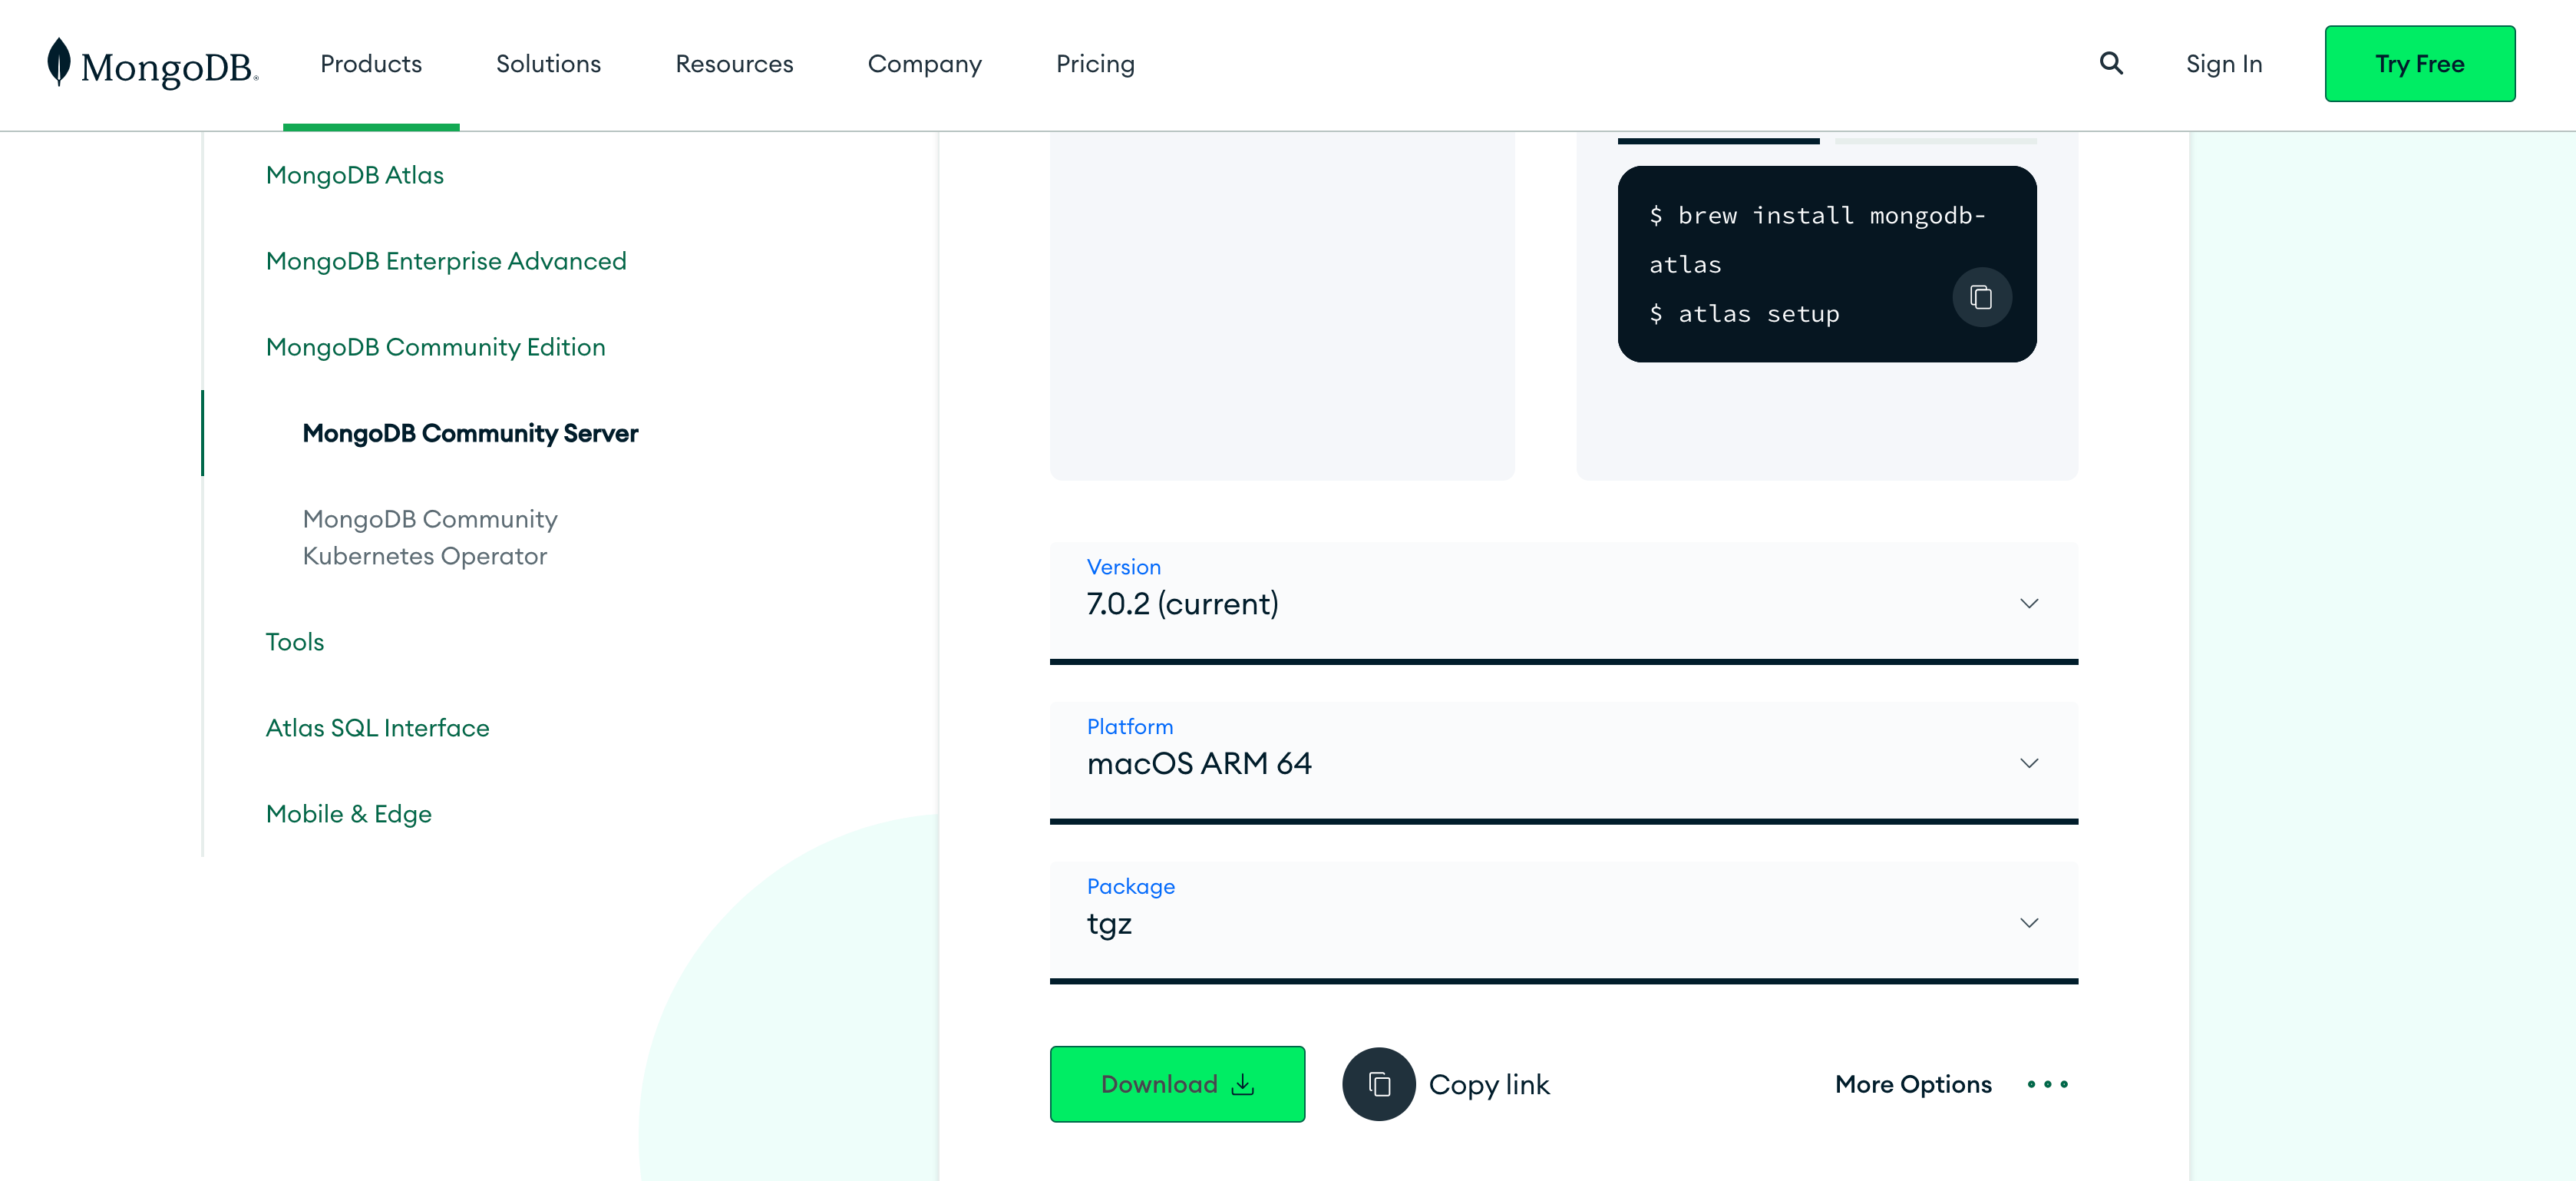Click the Try Free button
The height and width of the screenshot is (1181, 2576).
(x=2419, y=64)
